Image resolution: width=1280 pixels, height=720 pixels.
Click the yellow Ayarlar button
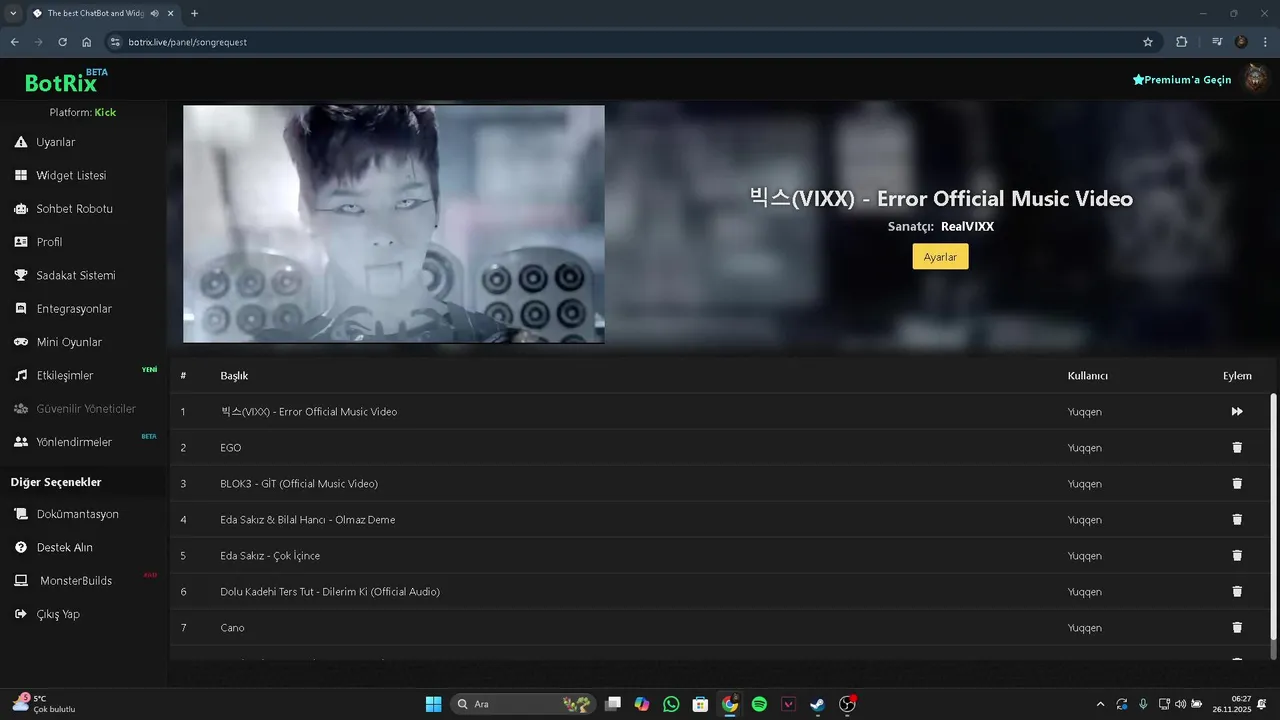[x=940, y=257]
